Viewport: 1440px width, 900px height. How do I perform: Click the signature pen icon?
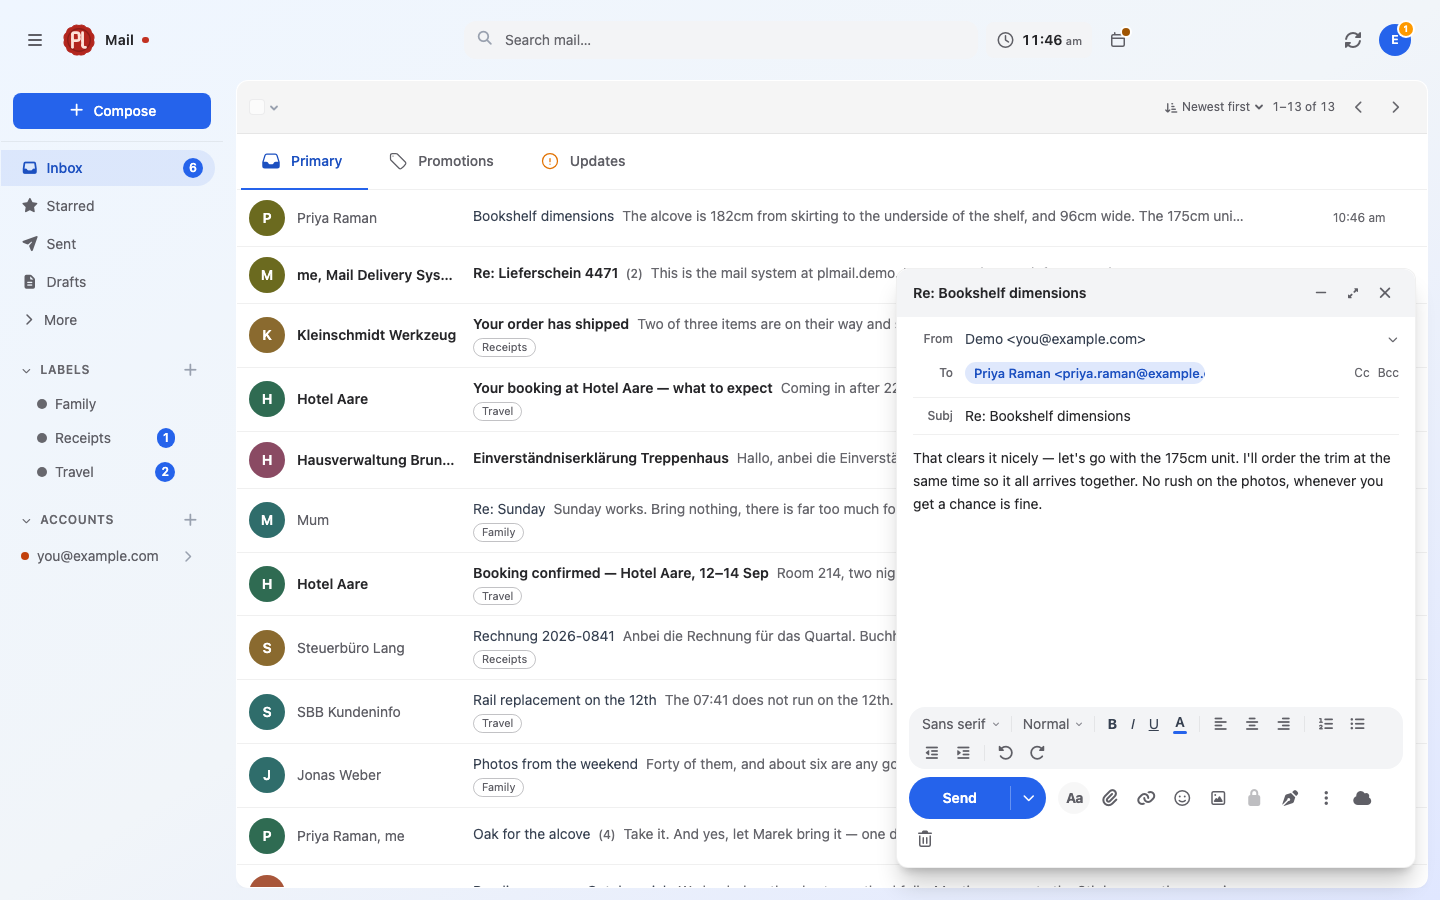coord(1290,798)
